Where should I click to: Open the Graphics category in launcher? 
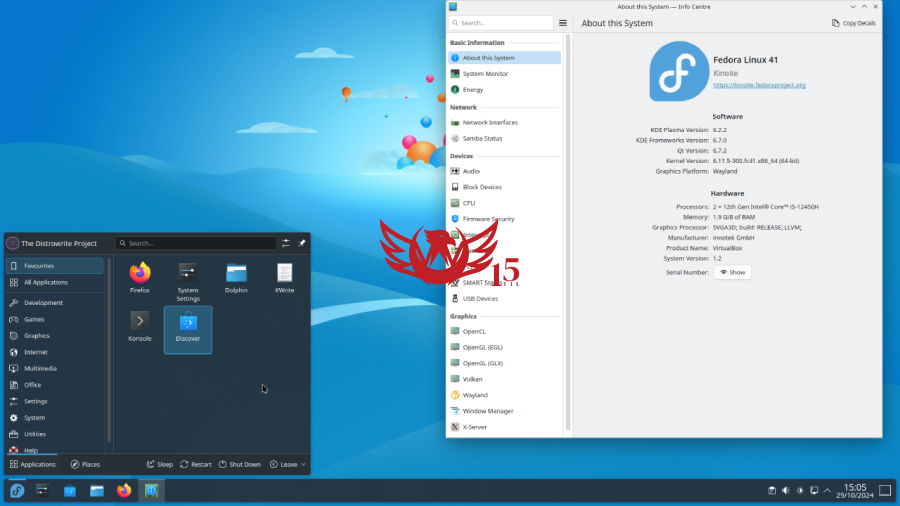point(55,336)
